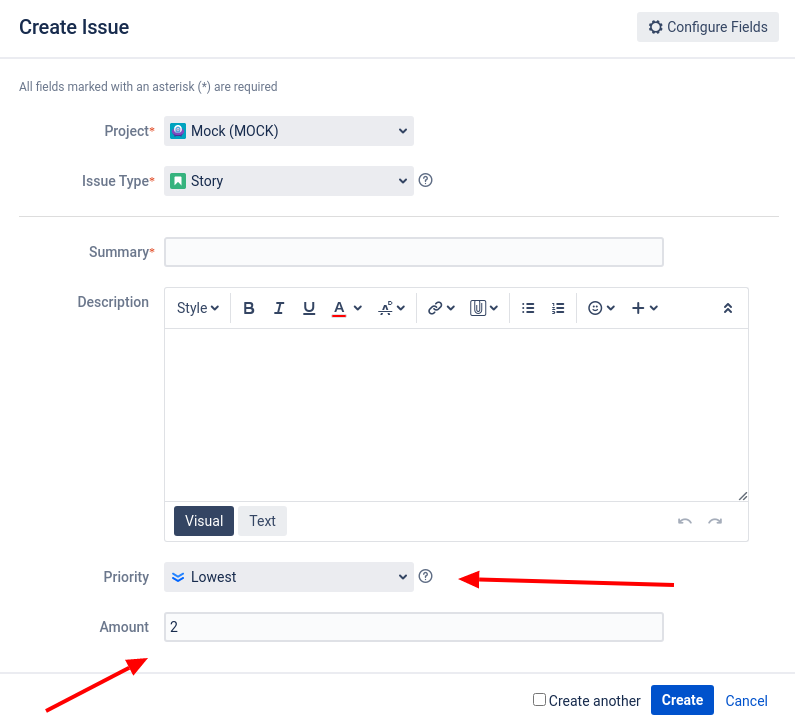Enable the Create another checkbox
The height and width of the screenshot is (722, 795).
[539, 700]
